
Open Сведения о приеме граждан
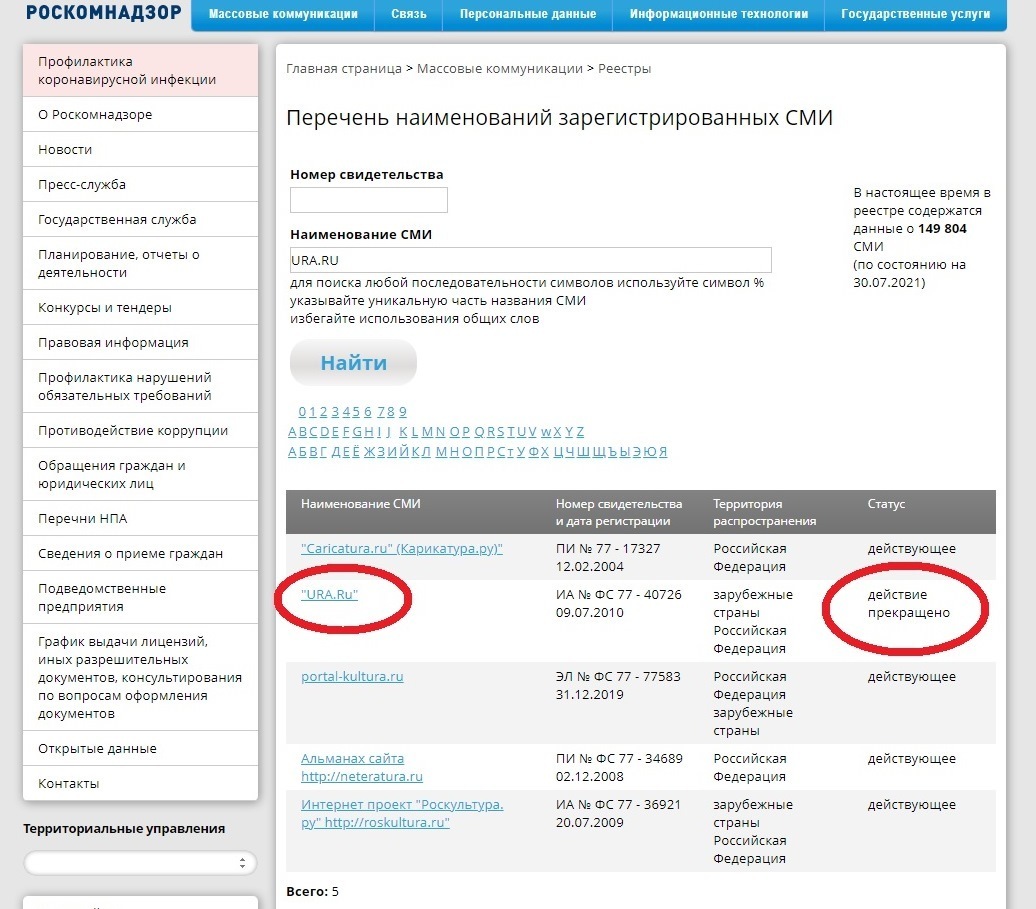point(140,554)
